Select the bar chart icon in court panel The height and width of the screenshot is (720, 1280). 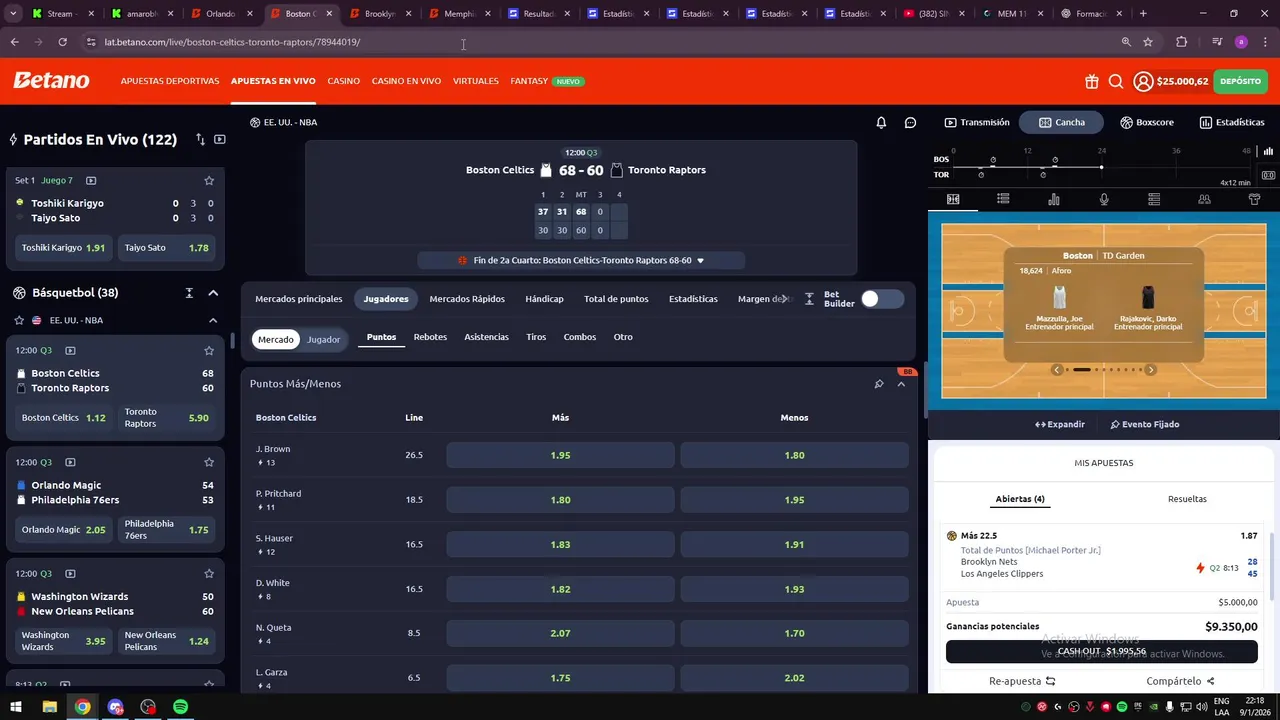tap(1053, 199)
